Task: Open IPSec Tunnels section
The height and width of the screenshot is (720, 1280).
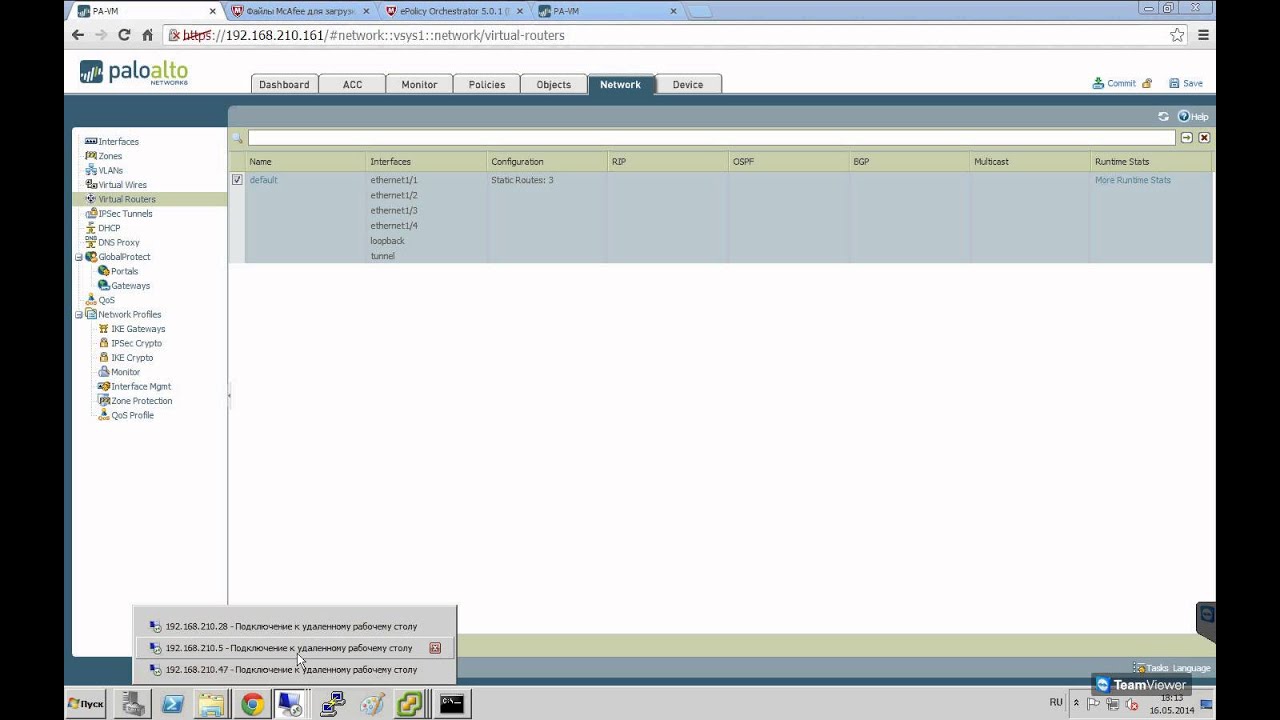Action: coord(125,214)
